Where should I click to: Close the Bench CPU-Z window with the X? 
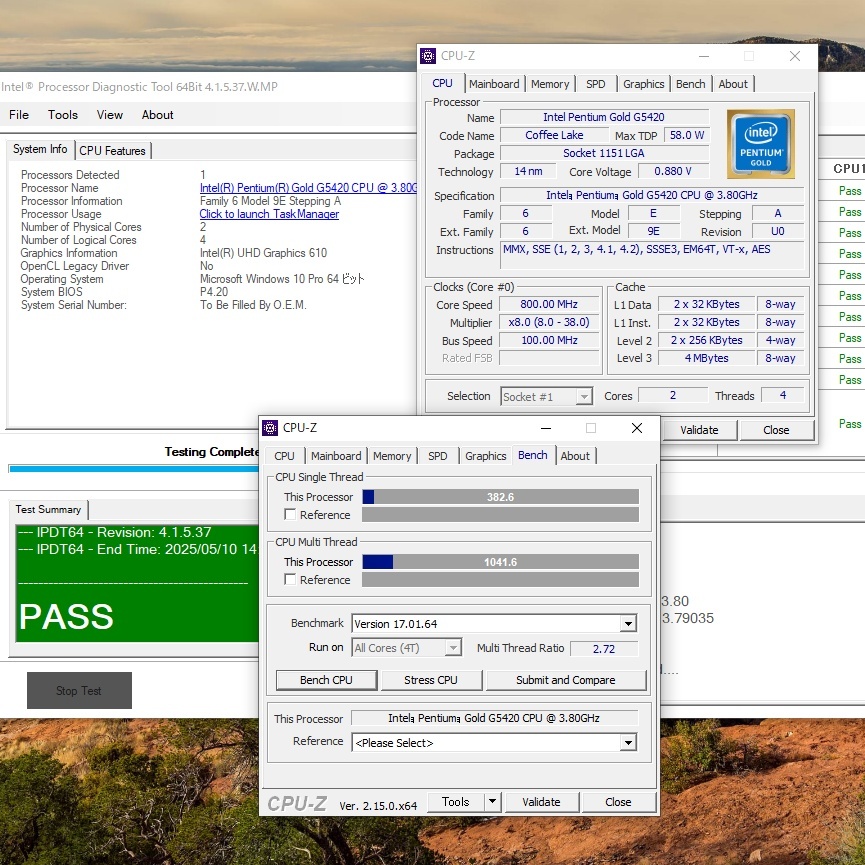[x=637, y=428]
